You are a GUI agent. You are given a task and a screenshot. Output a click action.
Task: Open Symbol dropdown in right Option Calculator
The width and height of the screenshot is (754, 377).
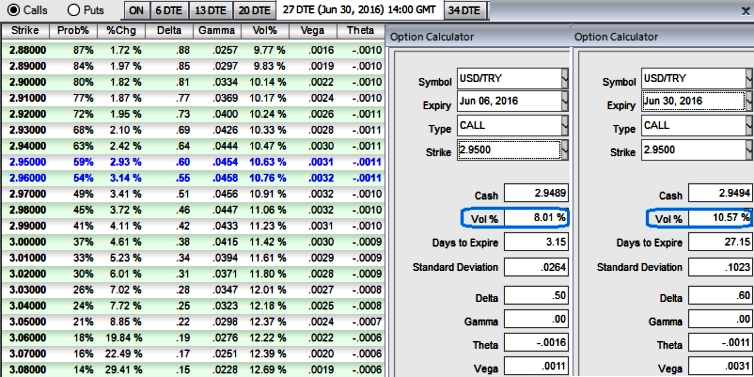point(749,78)
